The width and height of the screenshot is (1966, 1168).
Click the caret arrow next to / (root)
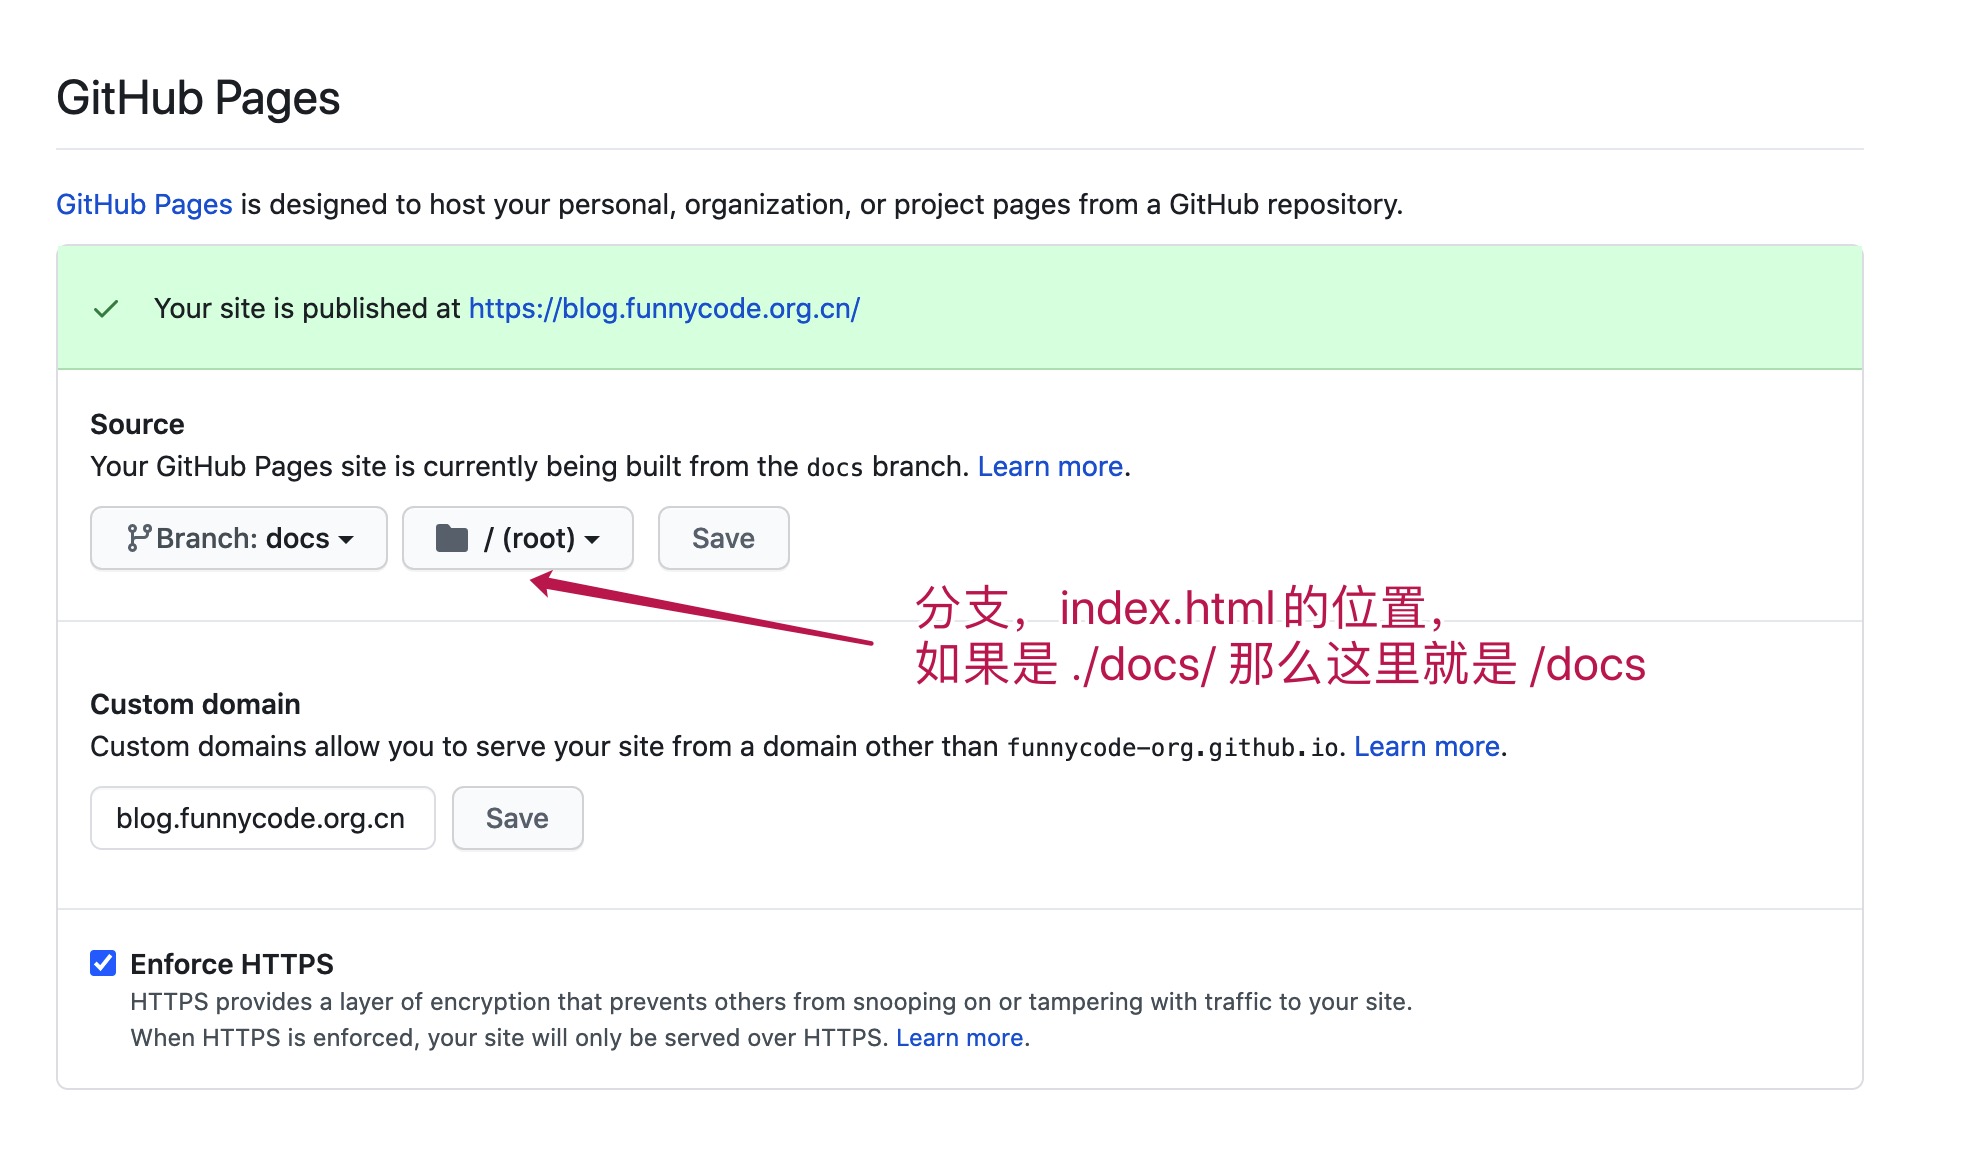click(x=593, y=539)
